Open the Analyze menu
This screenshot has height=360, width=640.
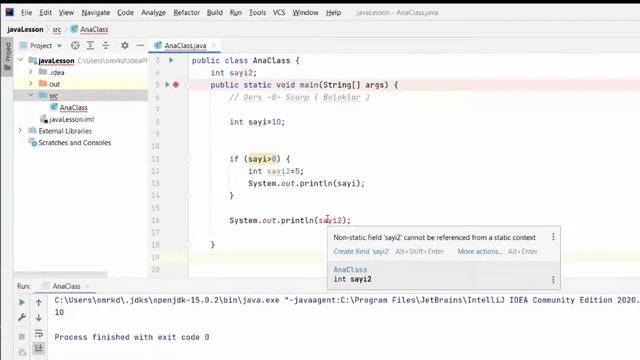pyautogui.click(x=153, y=13)
